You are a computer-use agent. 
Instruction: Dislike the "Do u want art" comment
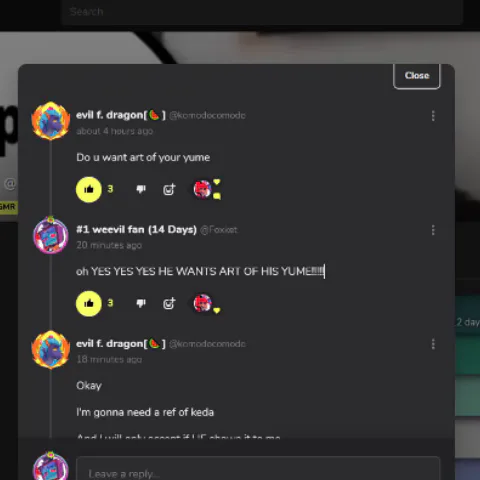141,189
